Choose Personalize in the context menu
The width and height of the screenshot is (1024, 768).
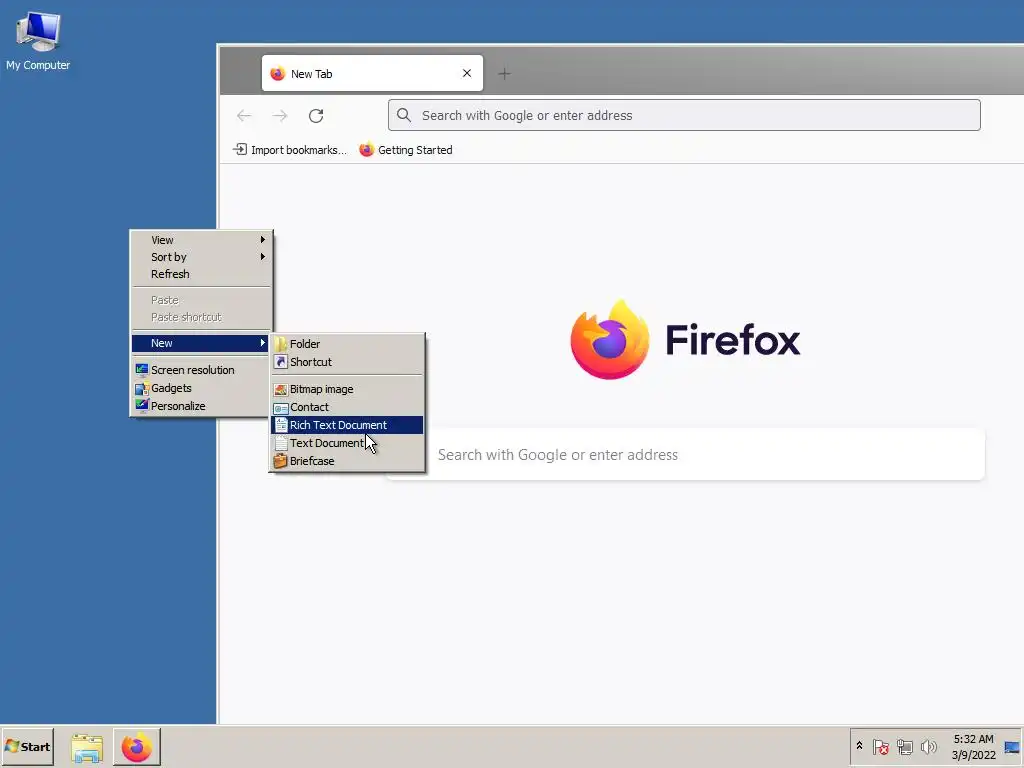(202, 406)
